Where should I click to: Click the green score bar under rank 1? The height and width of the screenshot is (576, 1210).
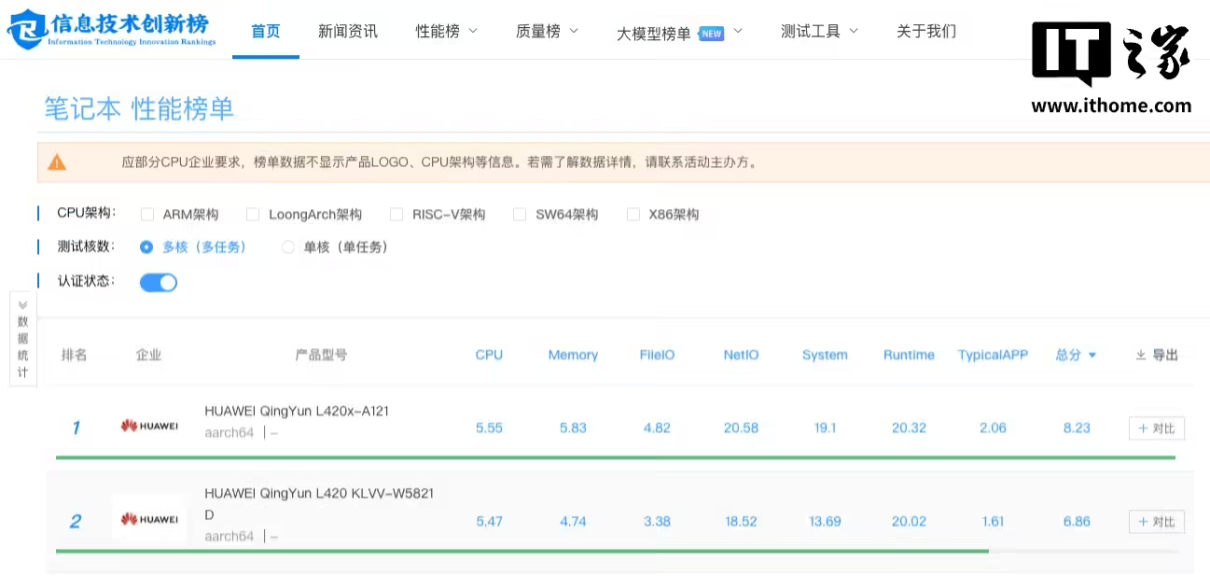[x=615, y=457]
